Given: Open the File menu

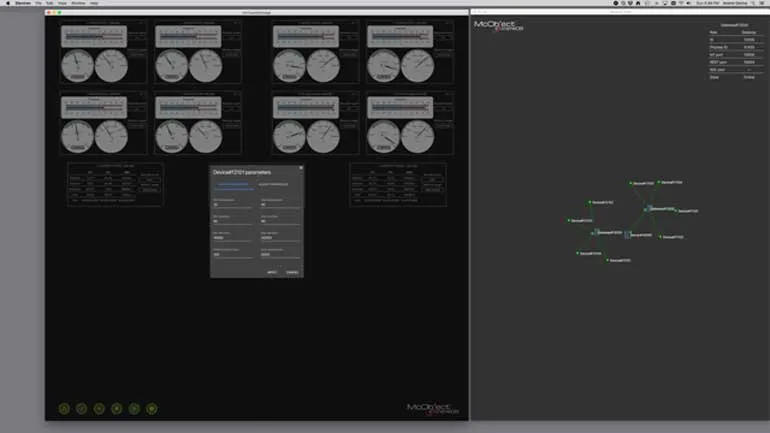Looking at the screenshot, I should click(38, 4).
